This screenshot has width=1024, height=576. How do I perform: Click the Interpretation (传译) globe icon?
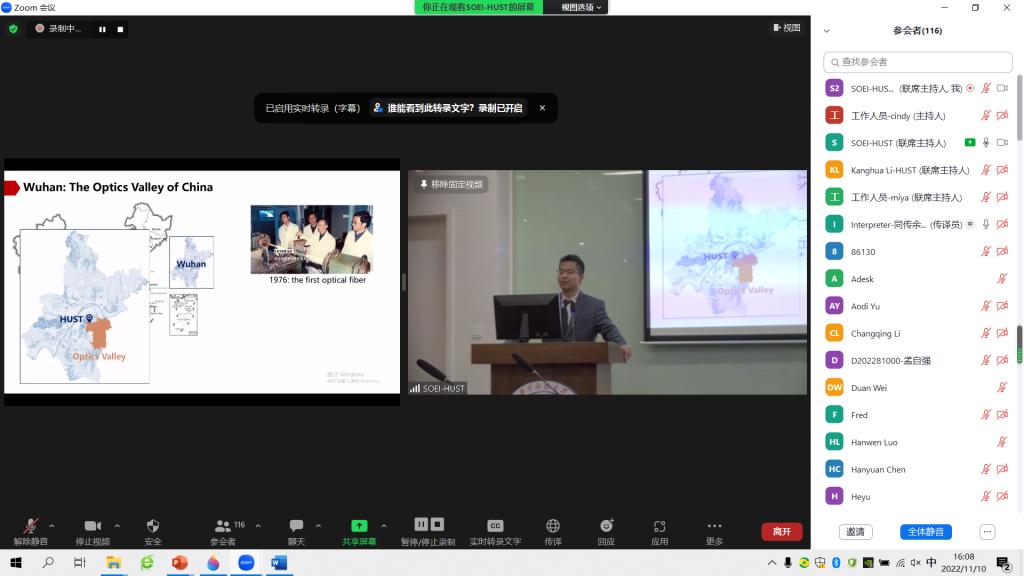coord(552,526)
